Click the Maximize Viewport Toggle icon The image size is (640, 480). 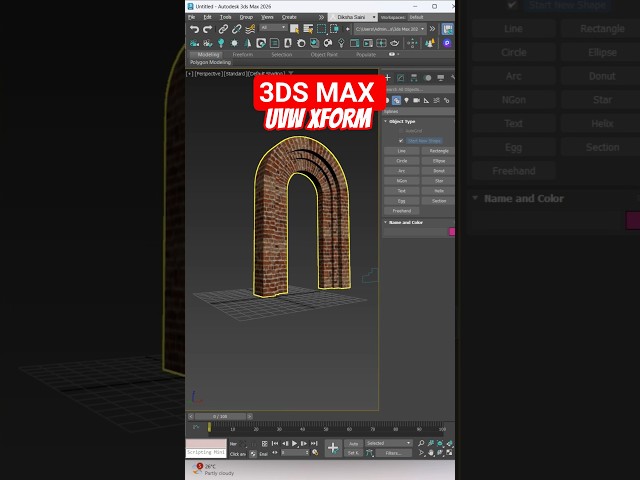point(449,453)
